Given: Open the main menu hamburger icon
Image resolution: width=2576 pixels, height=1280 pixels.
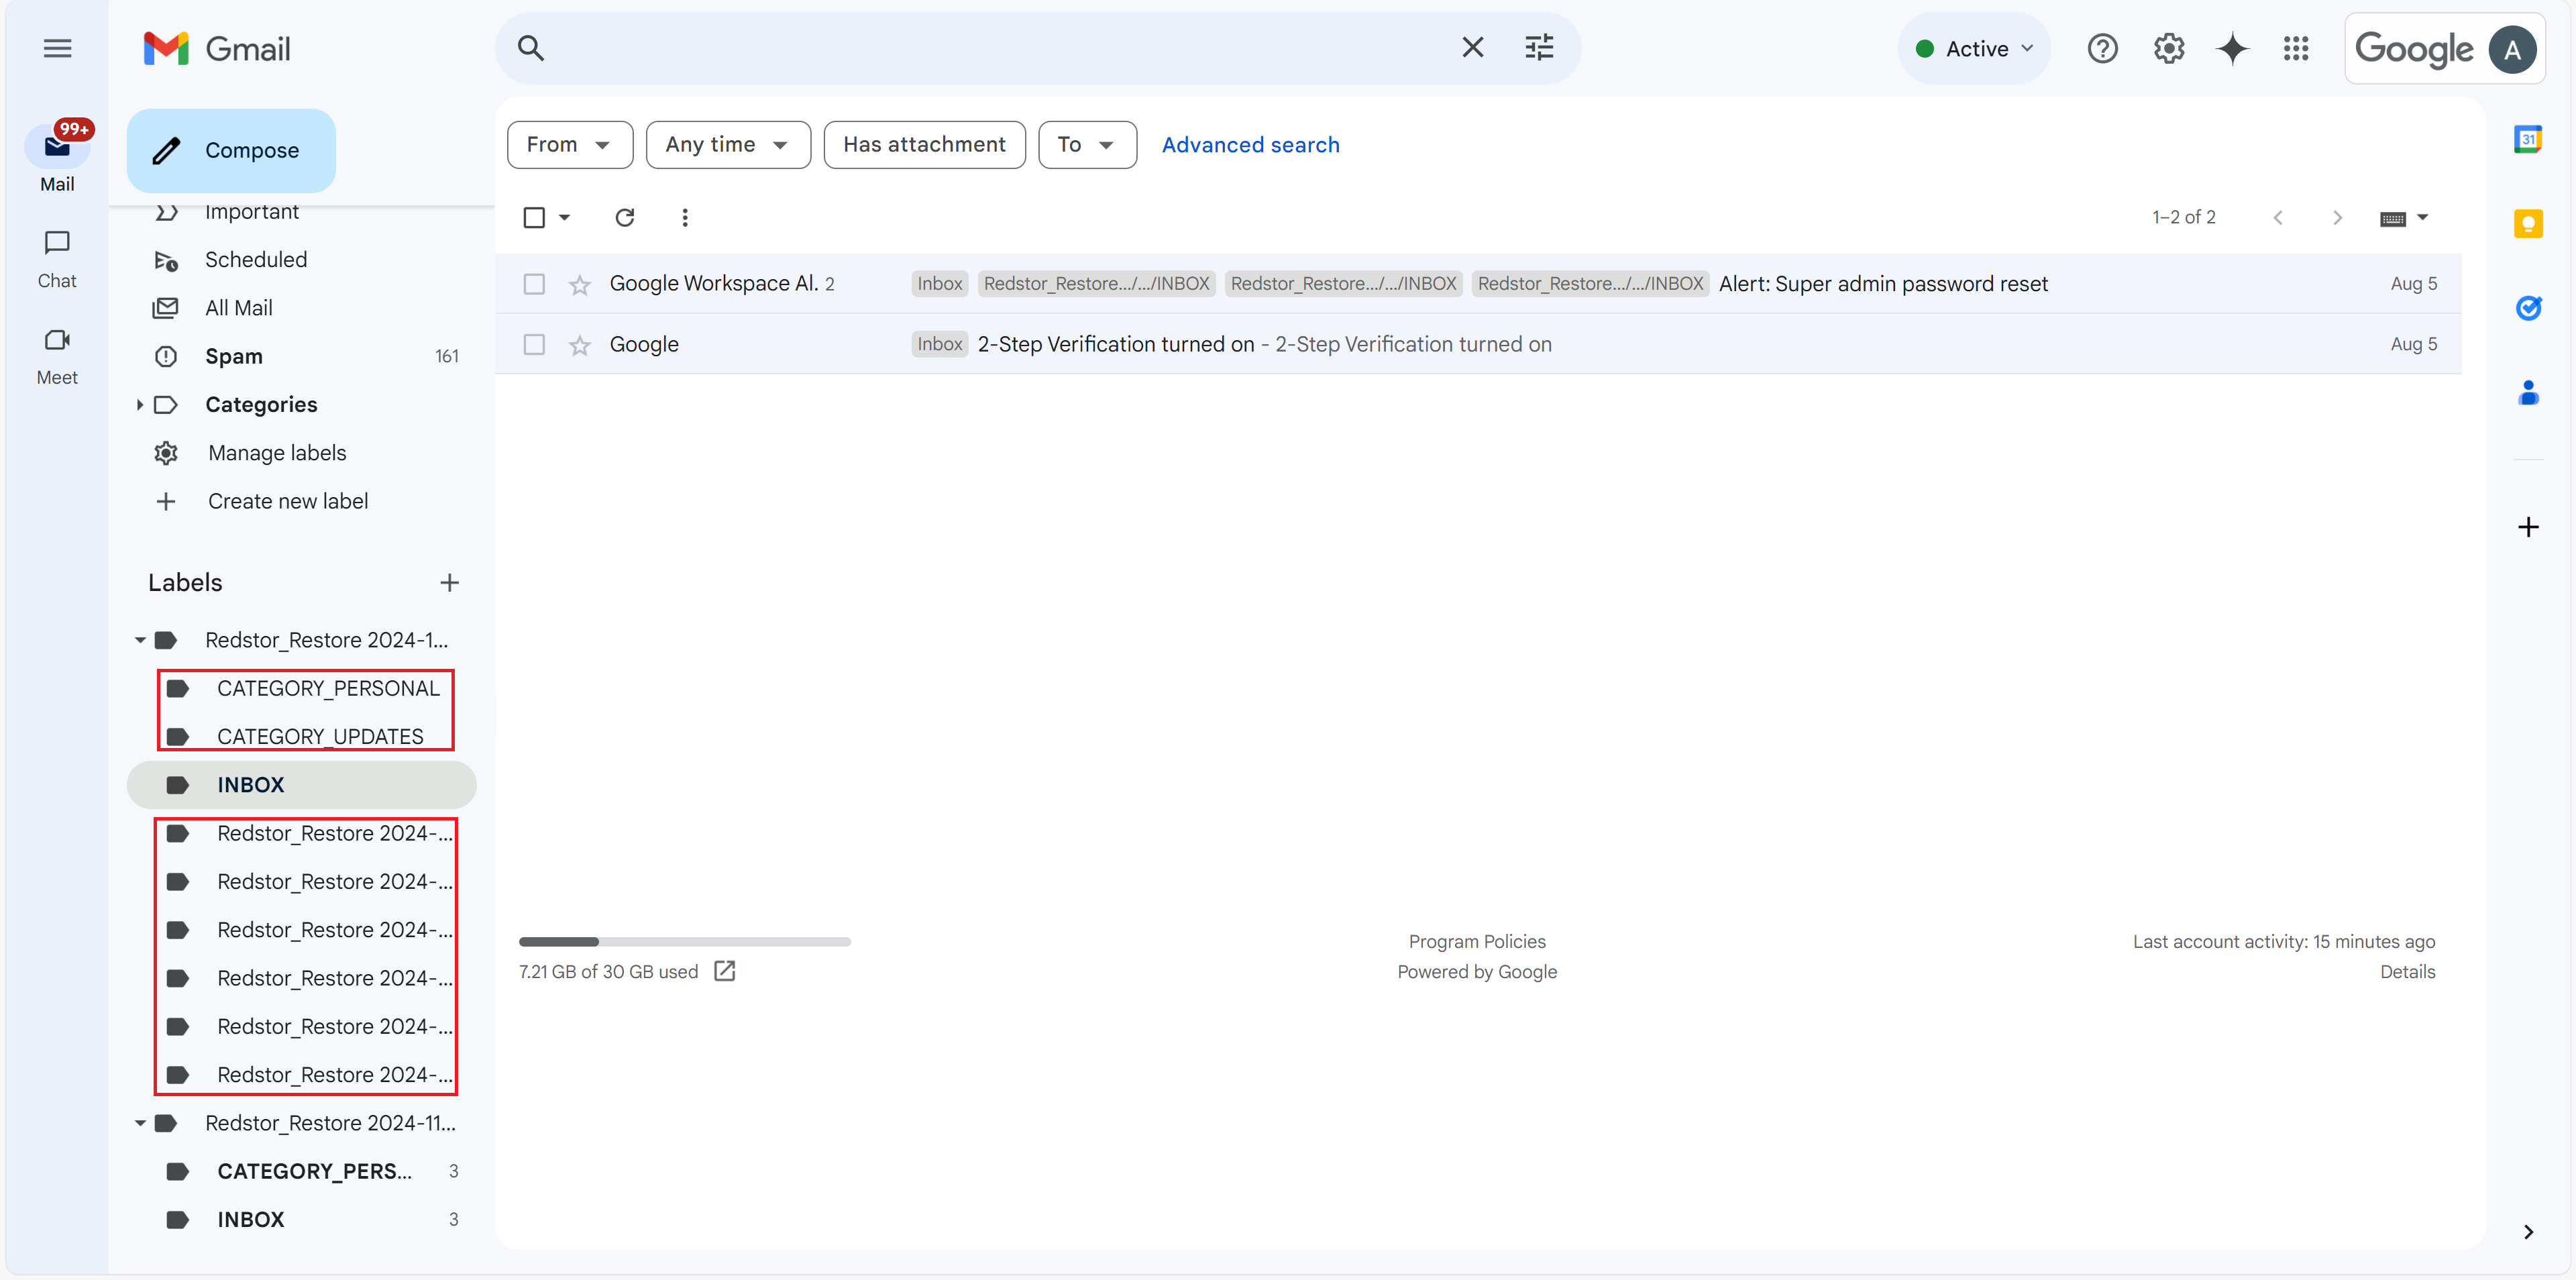Looking at the screenshot, I should [57, 48].
